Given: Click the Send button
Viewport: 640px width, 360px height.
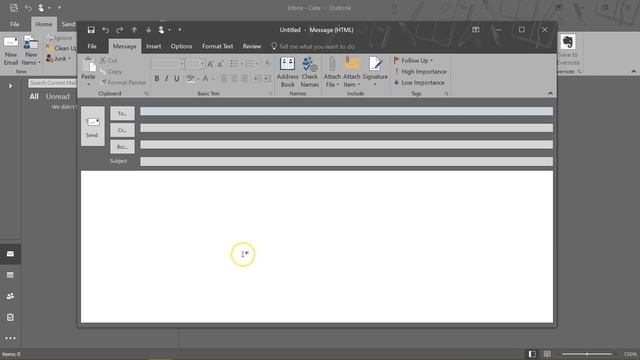Looking at the screenshot, I should coord(93,126).
